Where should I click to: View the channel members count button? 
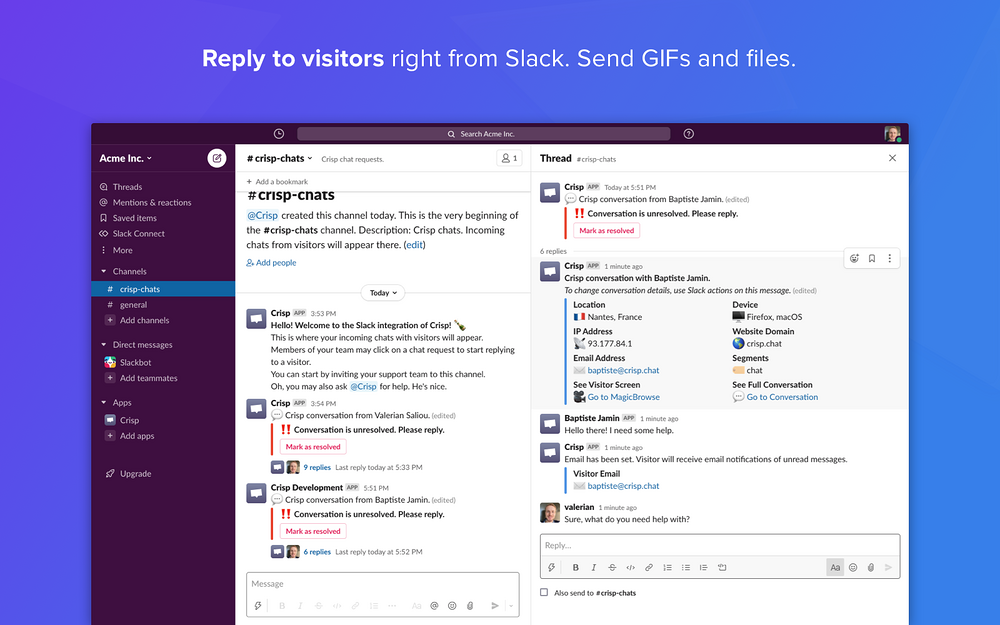point(509,158)
